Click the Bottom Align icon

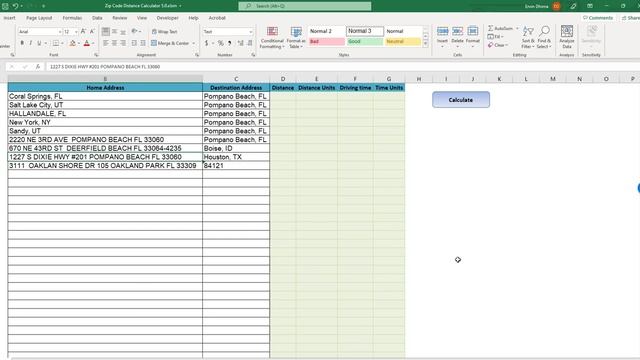pyautogui.click(x=123, y=31)
